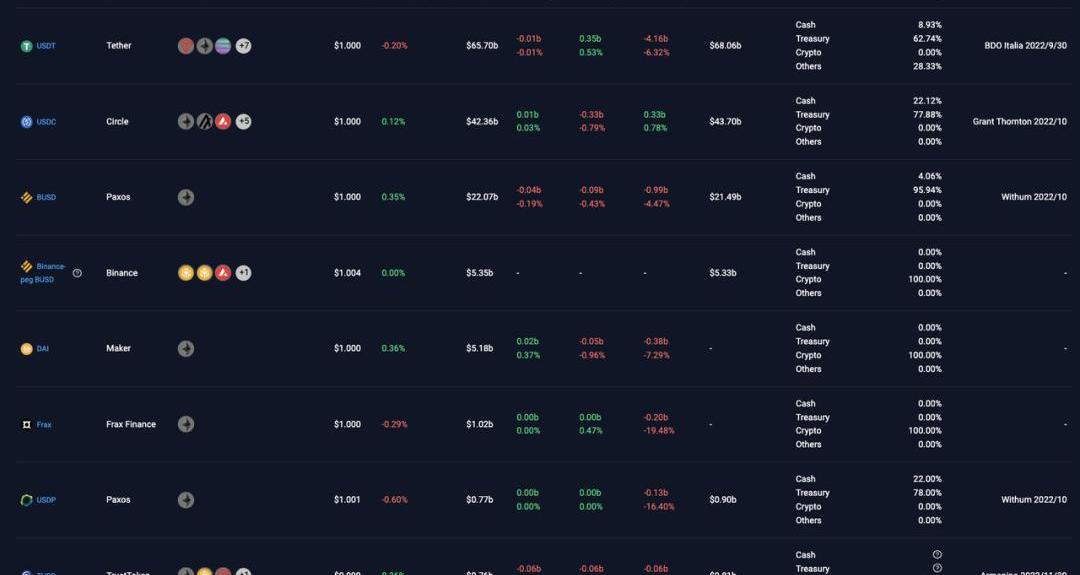Click the question mark icon in bottom Cash row
The image size is (1080, 575).
[937, 555]
